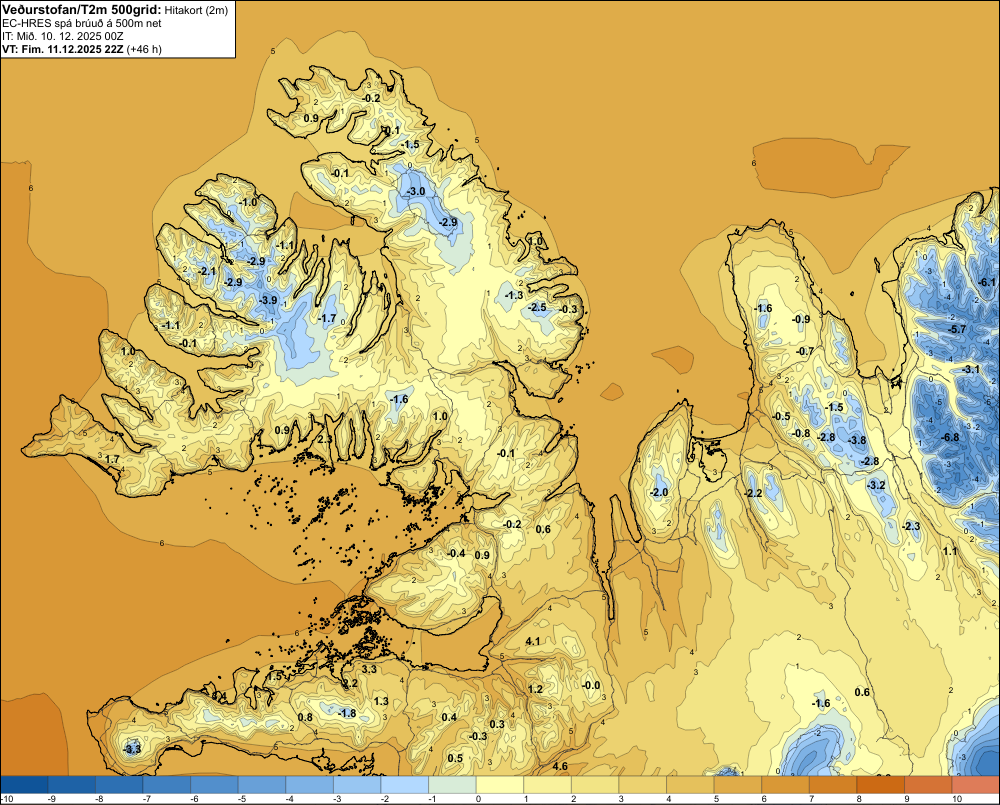The image size is (1000, 805).
Task: Click the 0.4 temperature label
Action: point(449,717)
